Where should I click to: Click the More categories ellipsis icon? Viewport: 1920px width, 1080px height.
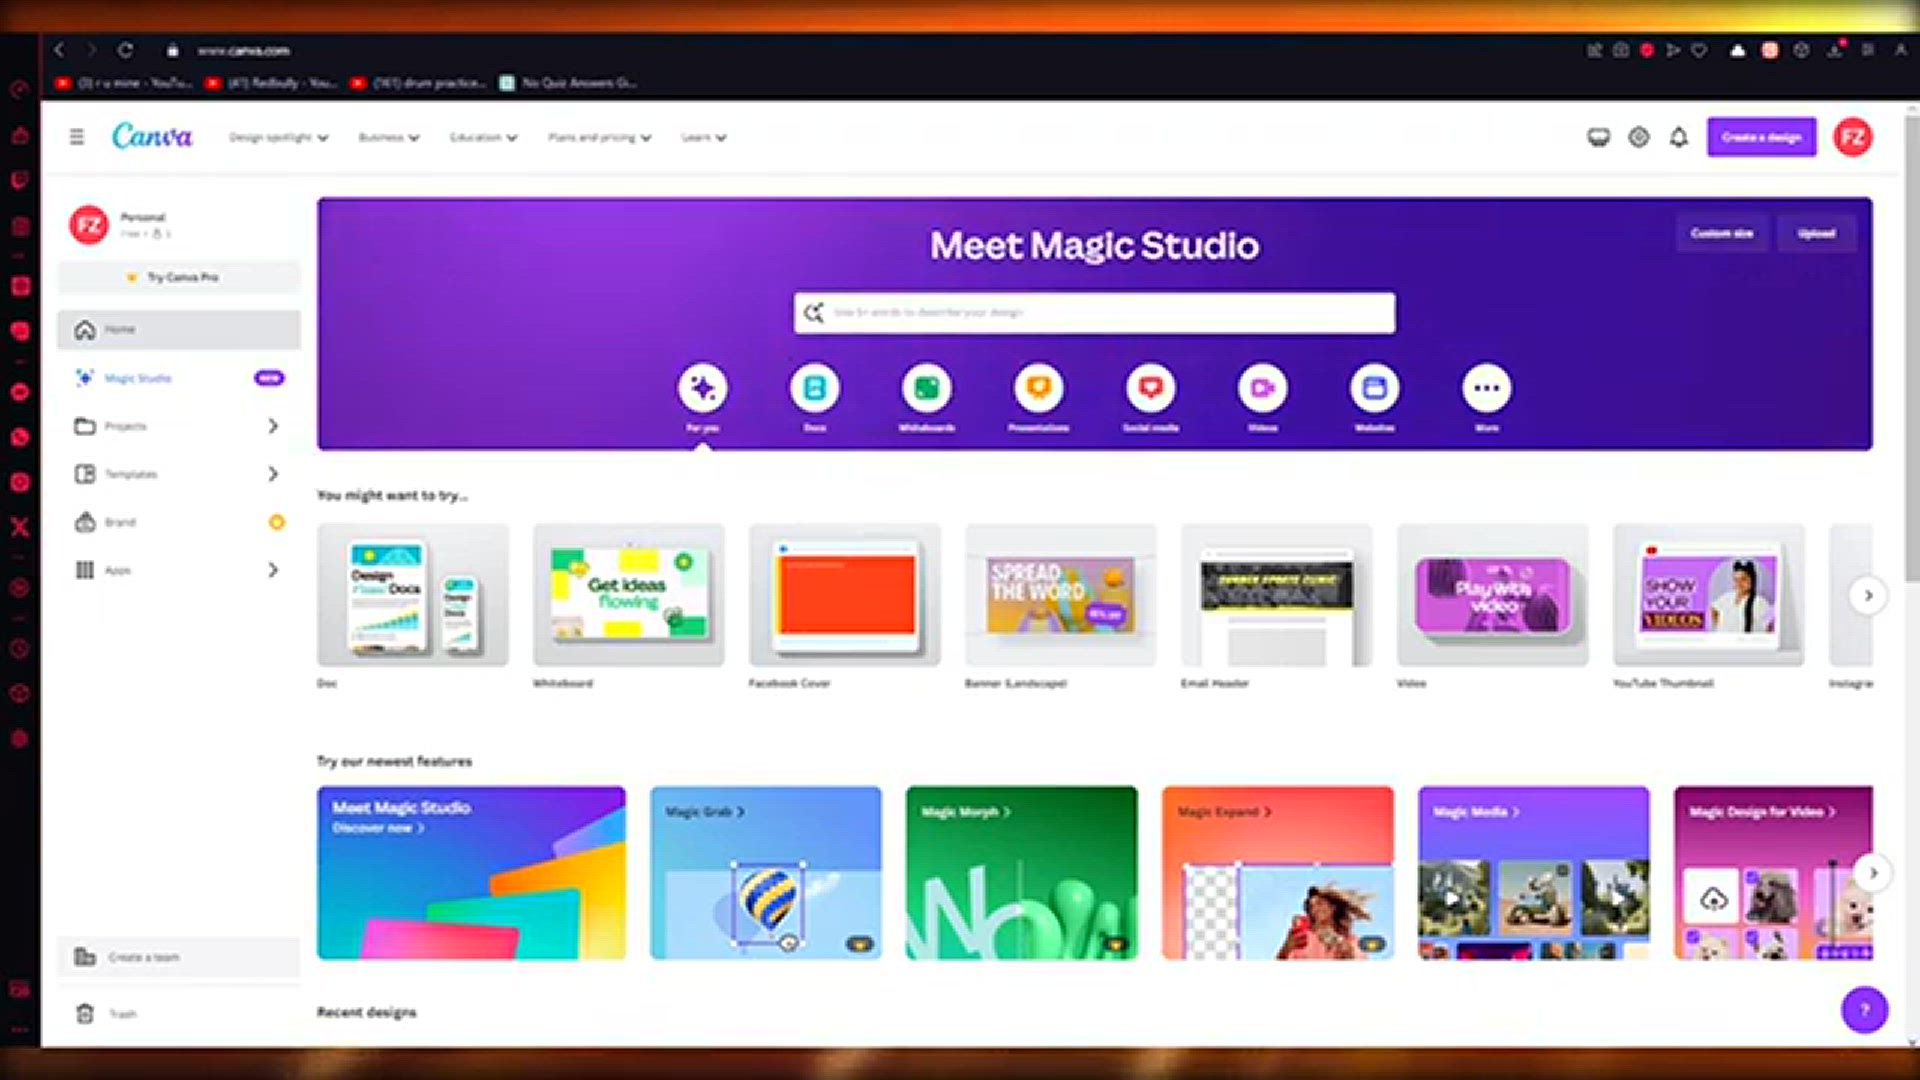(1487, 388)
